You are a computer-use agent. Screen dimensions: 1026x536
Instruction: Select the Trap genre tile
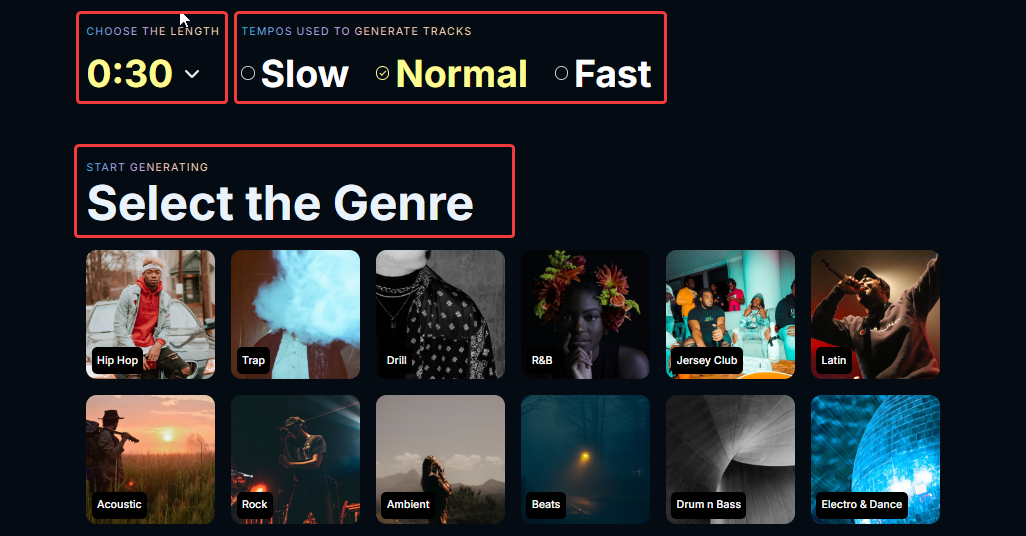295,314
